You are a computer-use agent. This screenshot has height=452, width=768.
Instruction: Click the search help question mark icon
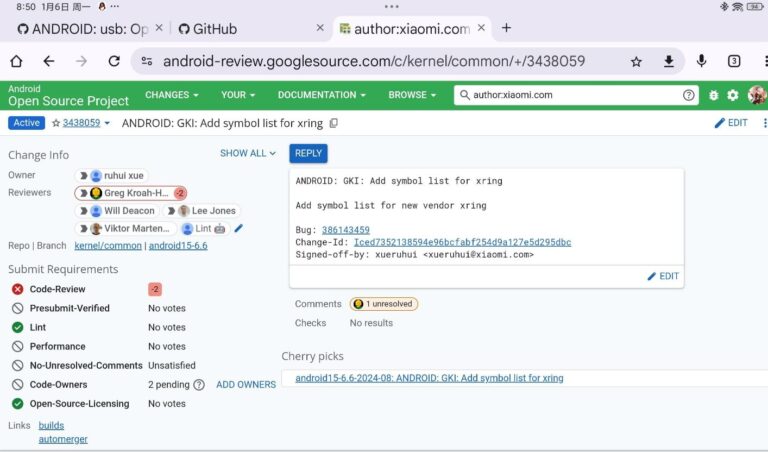tap(689, 95)
